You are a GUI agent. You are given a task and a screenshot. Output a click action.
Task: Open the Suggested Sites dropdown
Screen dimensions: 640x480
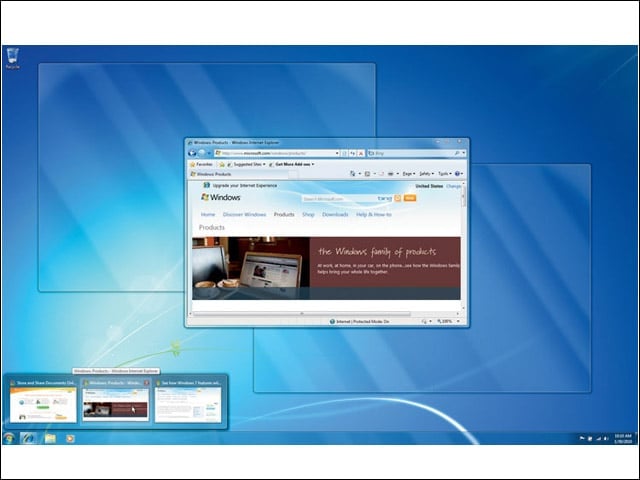point(246,164)
